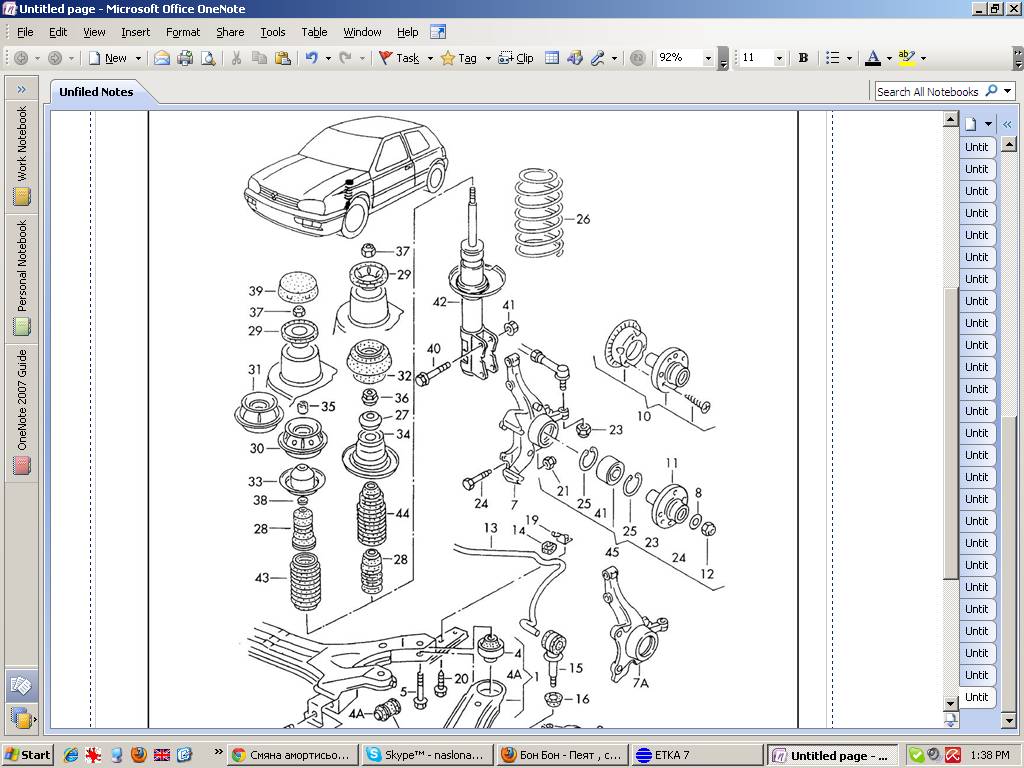
Task: Click the Paste clipboard icon
Action: click(x=282, y=58)
